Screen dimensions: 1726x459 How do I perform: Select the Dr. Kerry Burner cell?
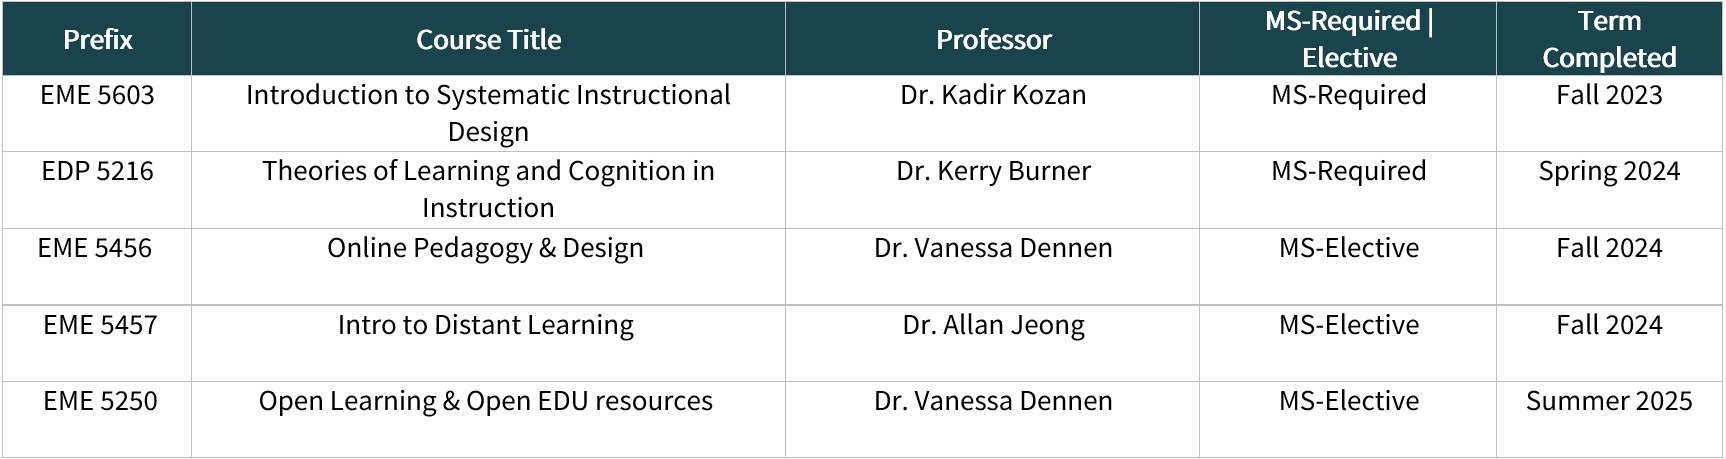pyautogui.click(x=993, y=171)
